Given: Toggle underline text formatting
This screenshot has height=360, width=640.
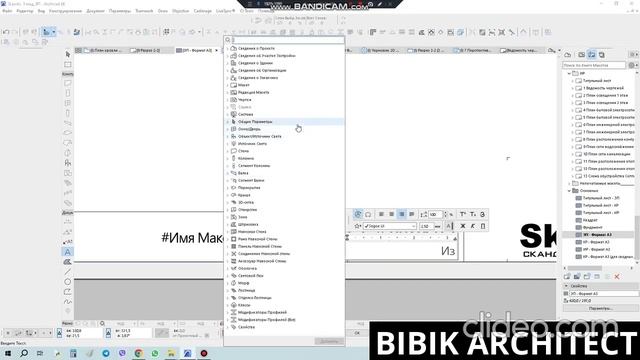Looking at the screenshot, I should 483,226.
